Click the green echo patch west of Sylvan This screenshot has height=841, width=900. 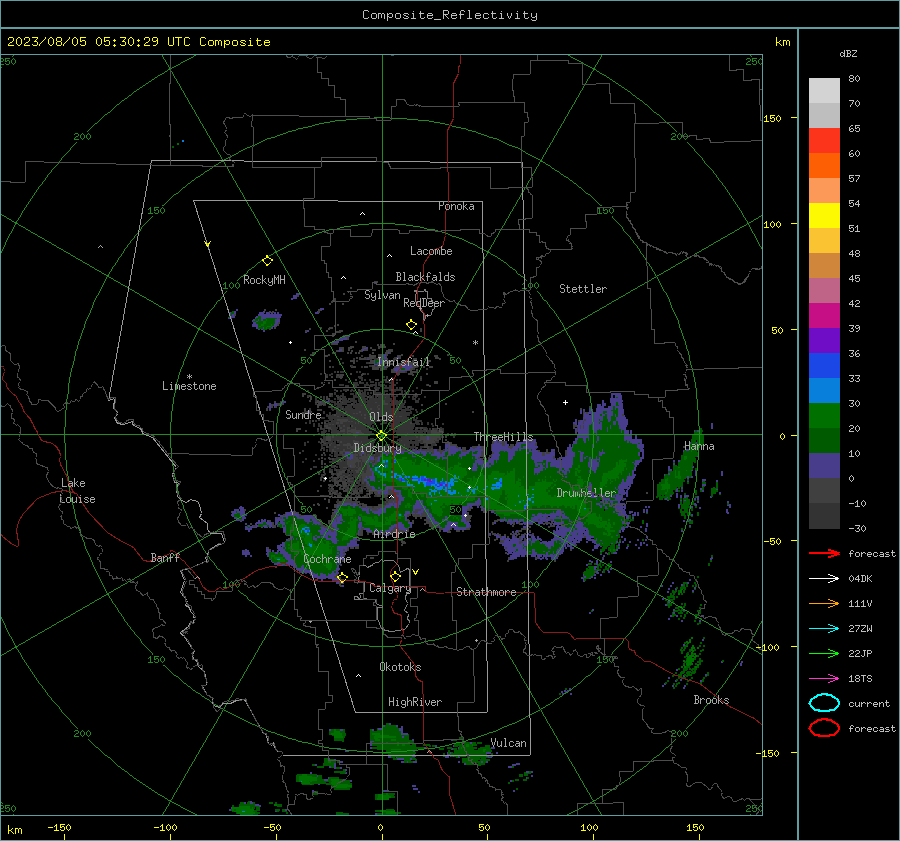pos(266,320)
